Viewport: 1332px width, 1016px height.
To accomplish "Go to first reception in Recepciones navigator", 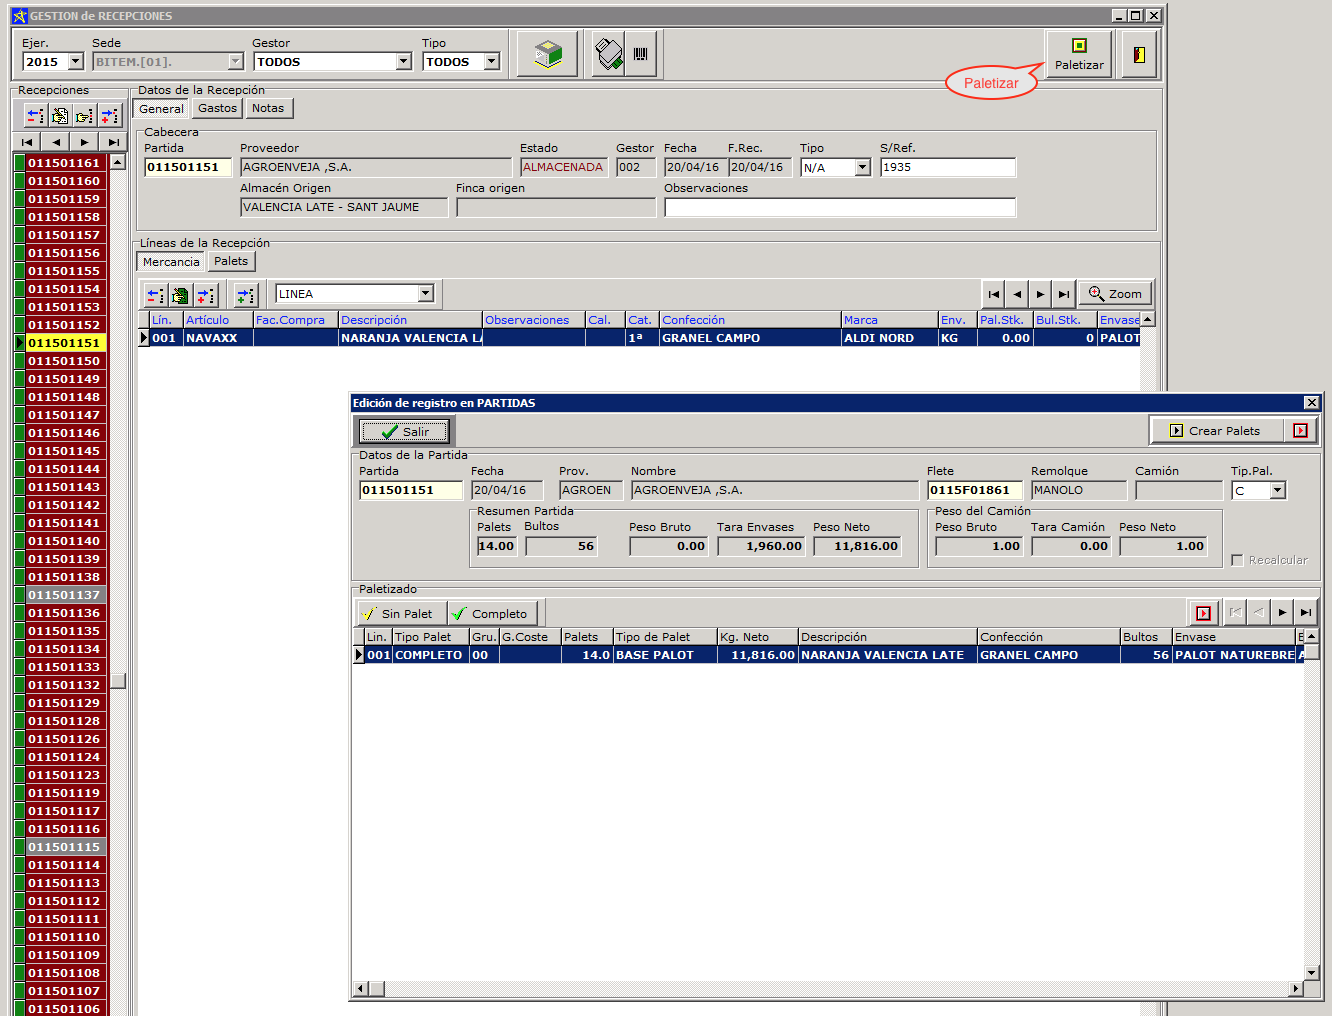I will [27, 142].
